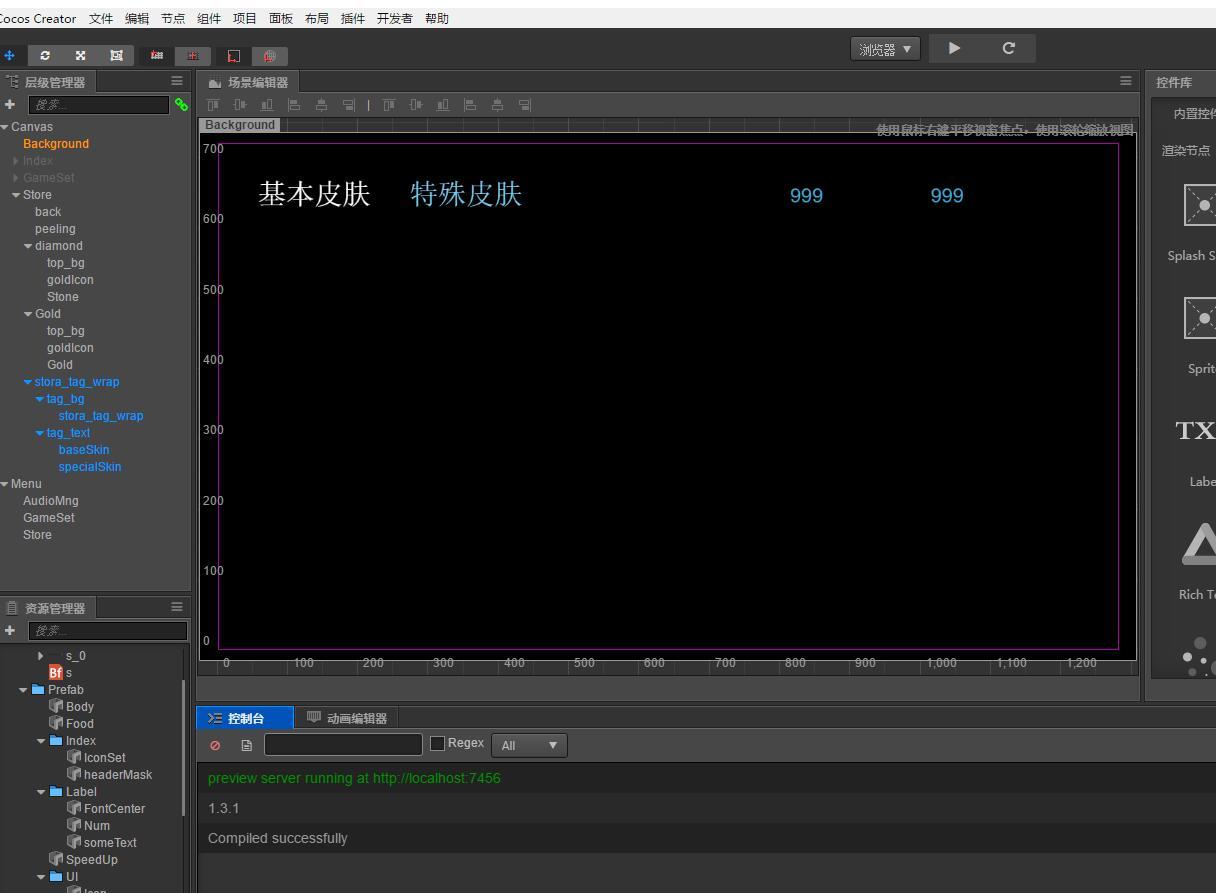Image resolution: width=1216 pixels, height=893 pixels.
Task: Open the assets panel hamburger menu
Action: pyautogui.click(x=177, y=606)
